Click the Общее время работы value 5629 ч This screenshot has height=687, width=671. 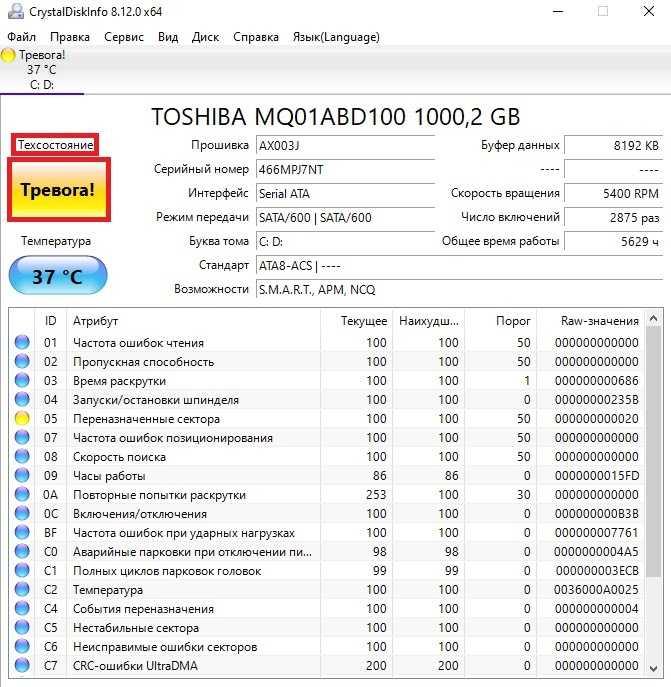(613, 241)
